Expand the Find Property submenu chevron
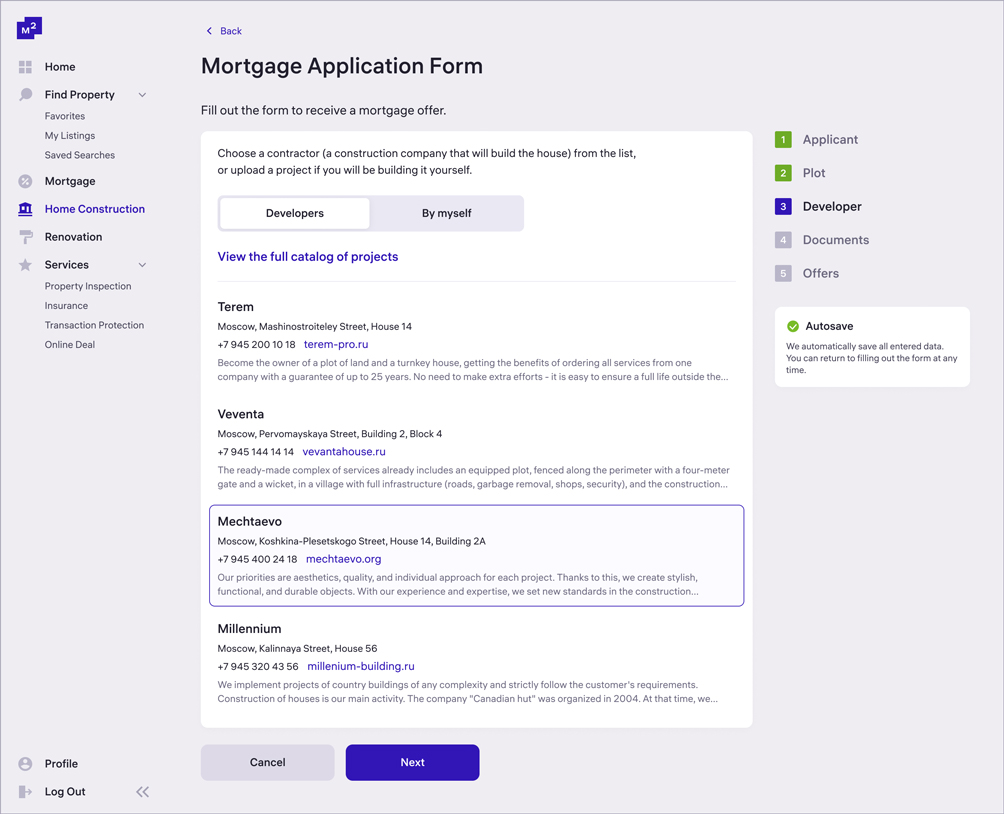Viewport: 1004px width, 814px height. pos(142,95)
